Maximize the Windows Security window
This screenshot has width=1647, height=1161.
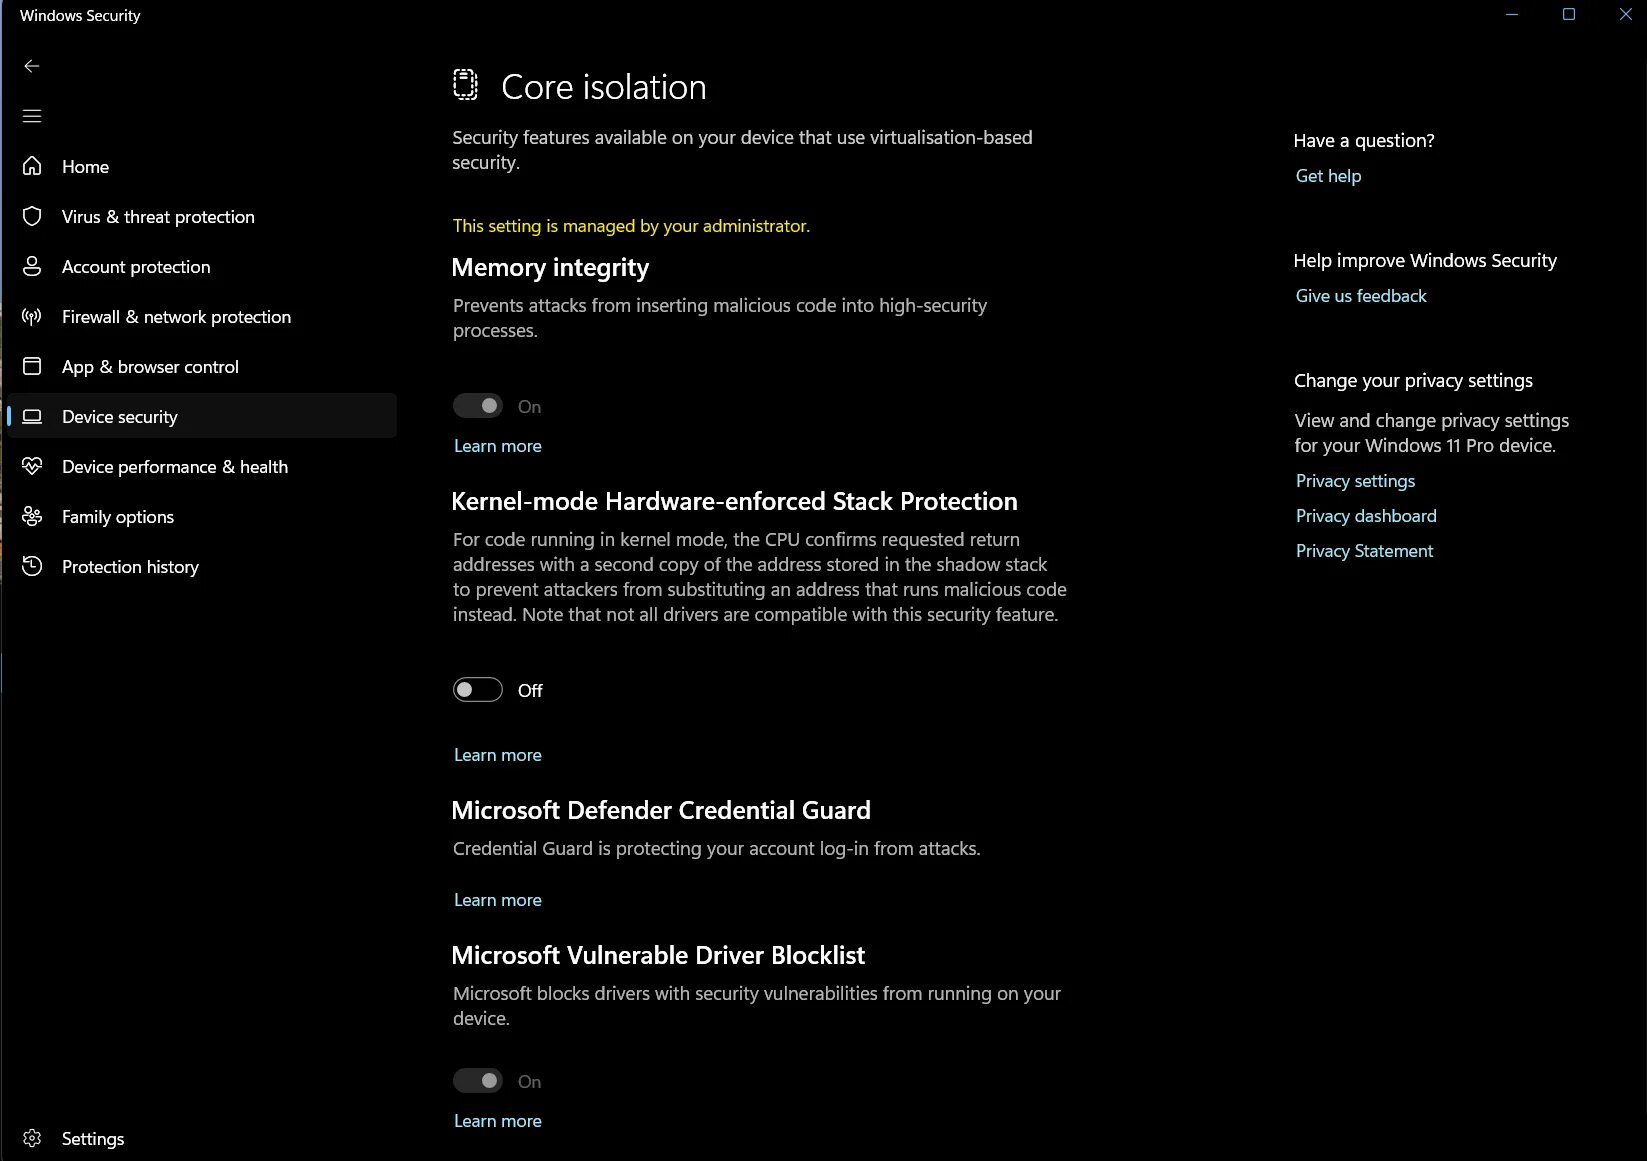pyautogui.click(x=1568, y=14)
